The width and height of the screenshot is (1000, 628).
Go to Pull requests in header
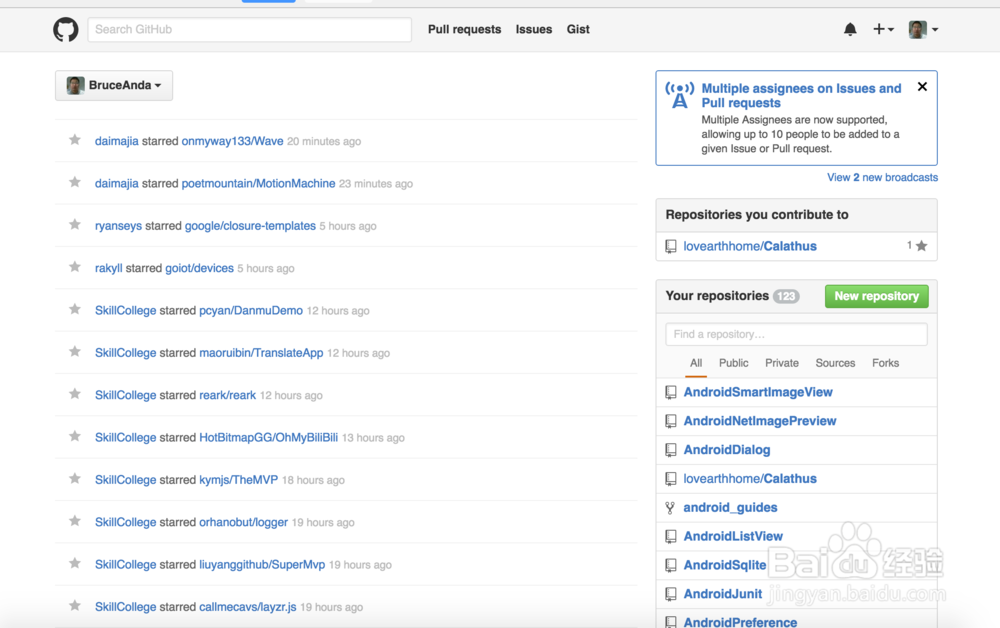464,30
